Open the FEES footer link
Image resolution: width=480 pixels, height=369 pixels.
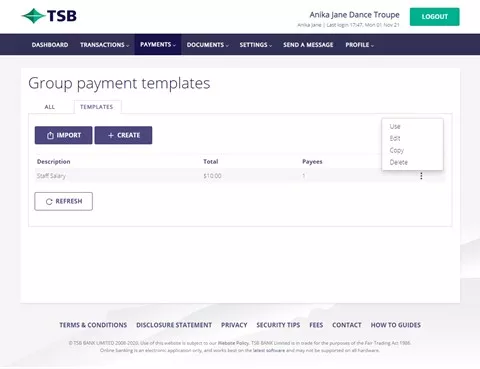[x=316, y=325]
